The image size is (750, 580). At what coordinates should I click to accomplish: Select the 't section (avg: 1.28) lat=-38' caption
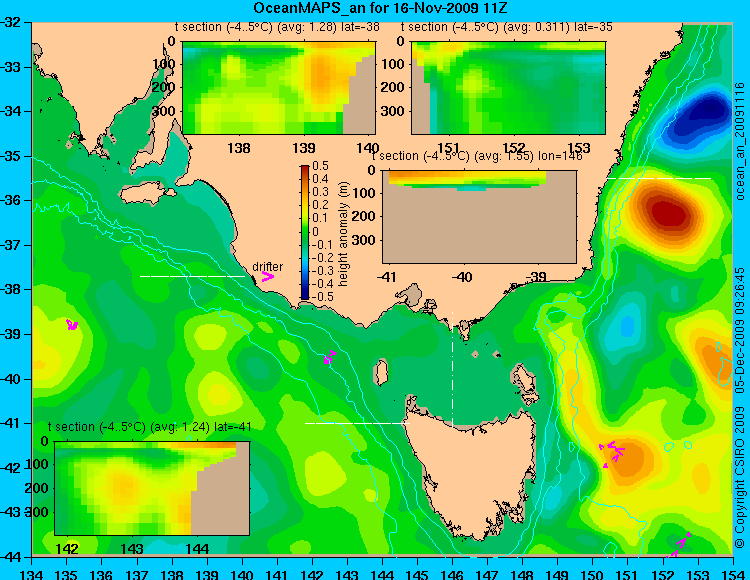click(x=277, y=27)
